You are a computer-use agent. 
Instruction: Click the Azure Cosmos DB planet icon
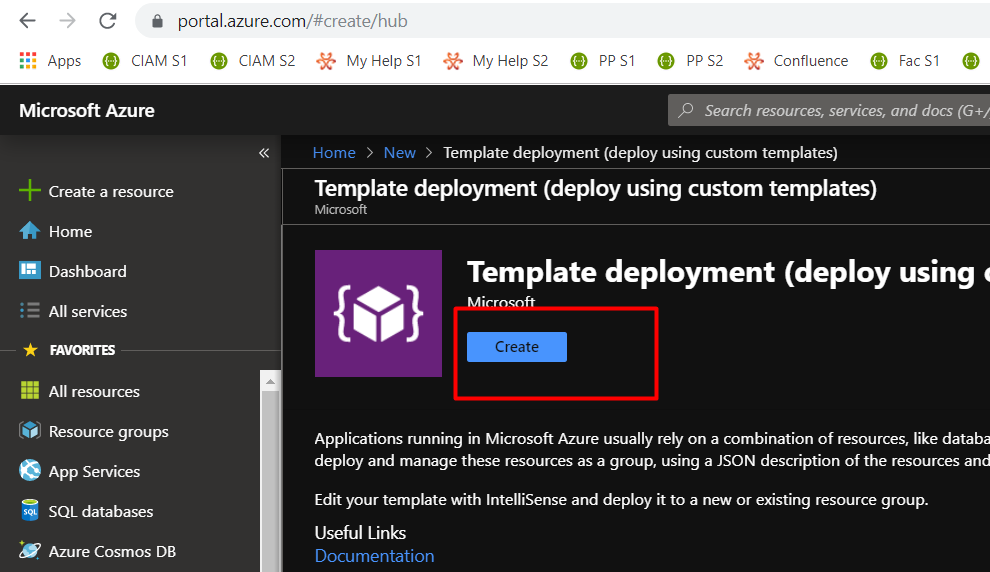(x=30, y=550)
